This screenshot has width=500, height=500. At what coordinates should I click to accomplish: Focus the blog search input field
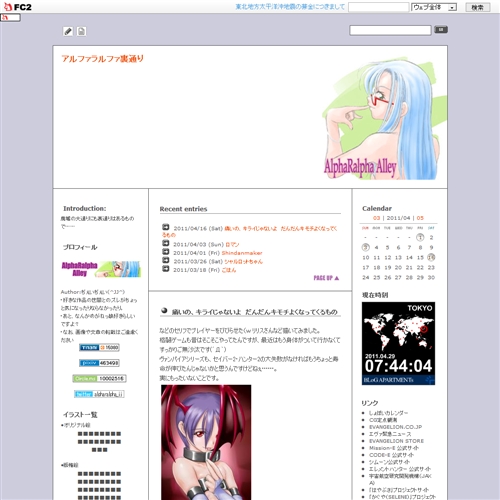(x=390, y=30)
